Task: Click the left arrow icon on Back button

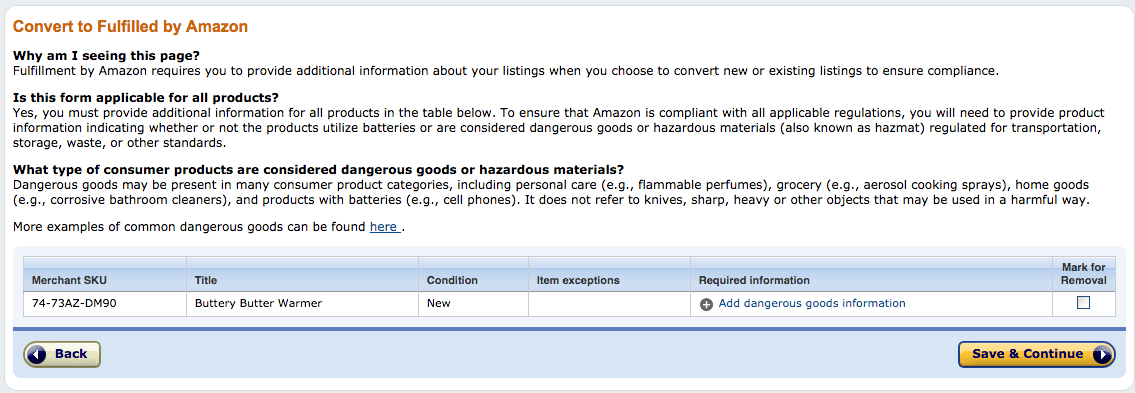Action: (38, 354)
